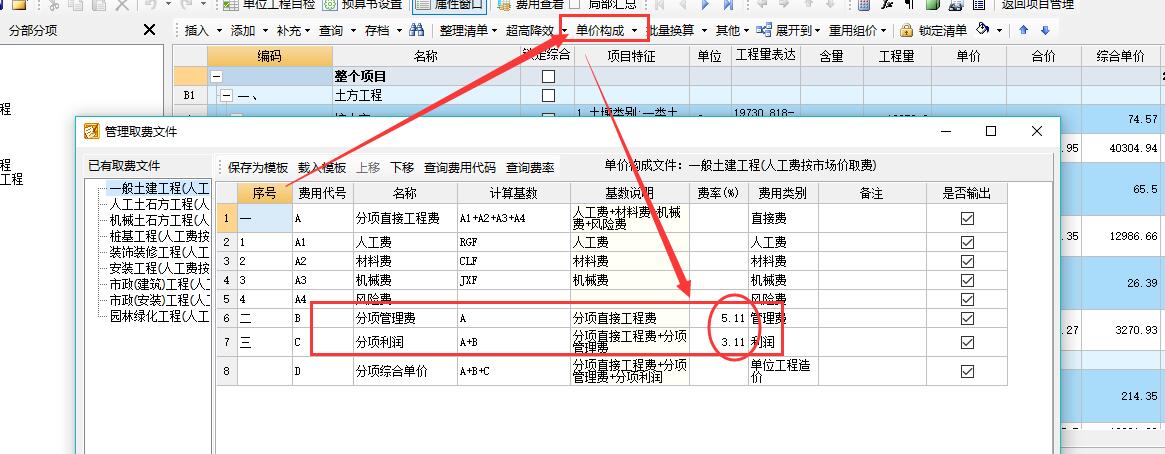Click the list sheet icon beside 返回项目管理
Image resolution: width=1165 pixels, height=454 pixels.
(x=979, y=4)
